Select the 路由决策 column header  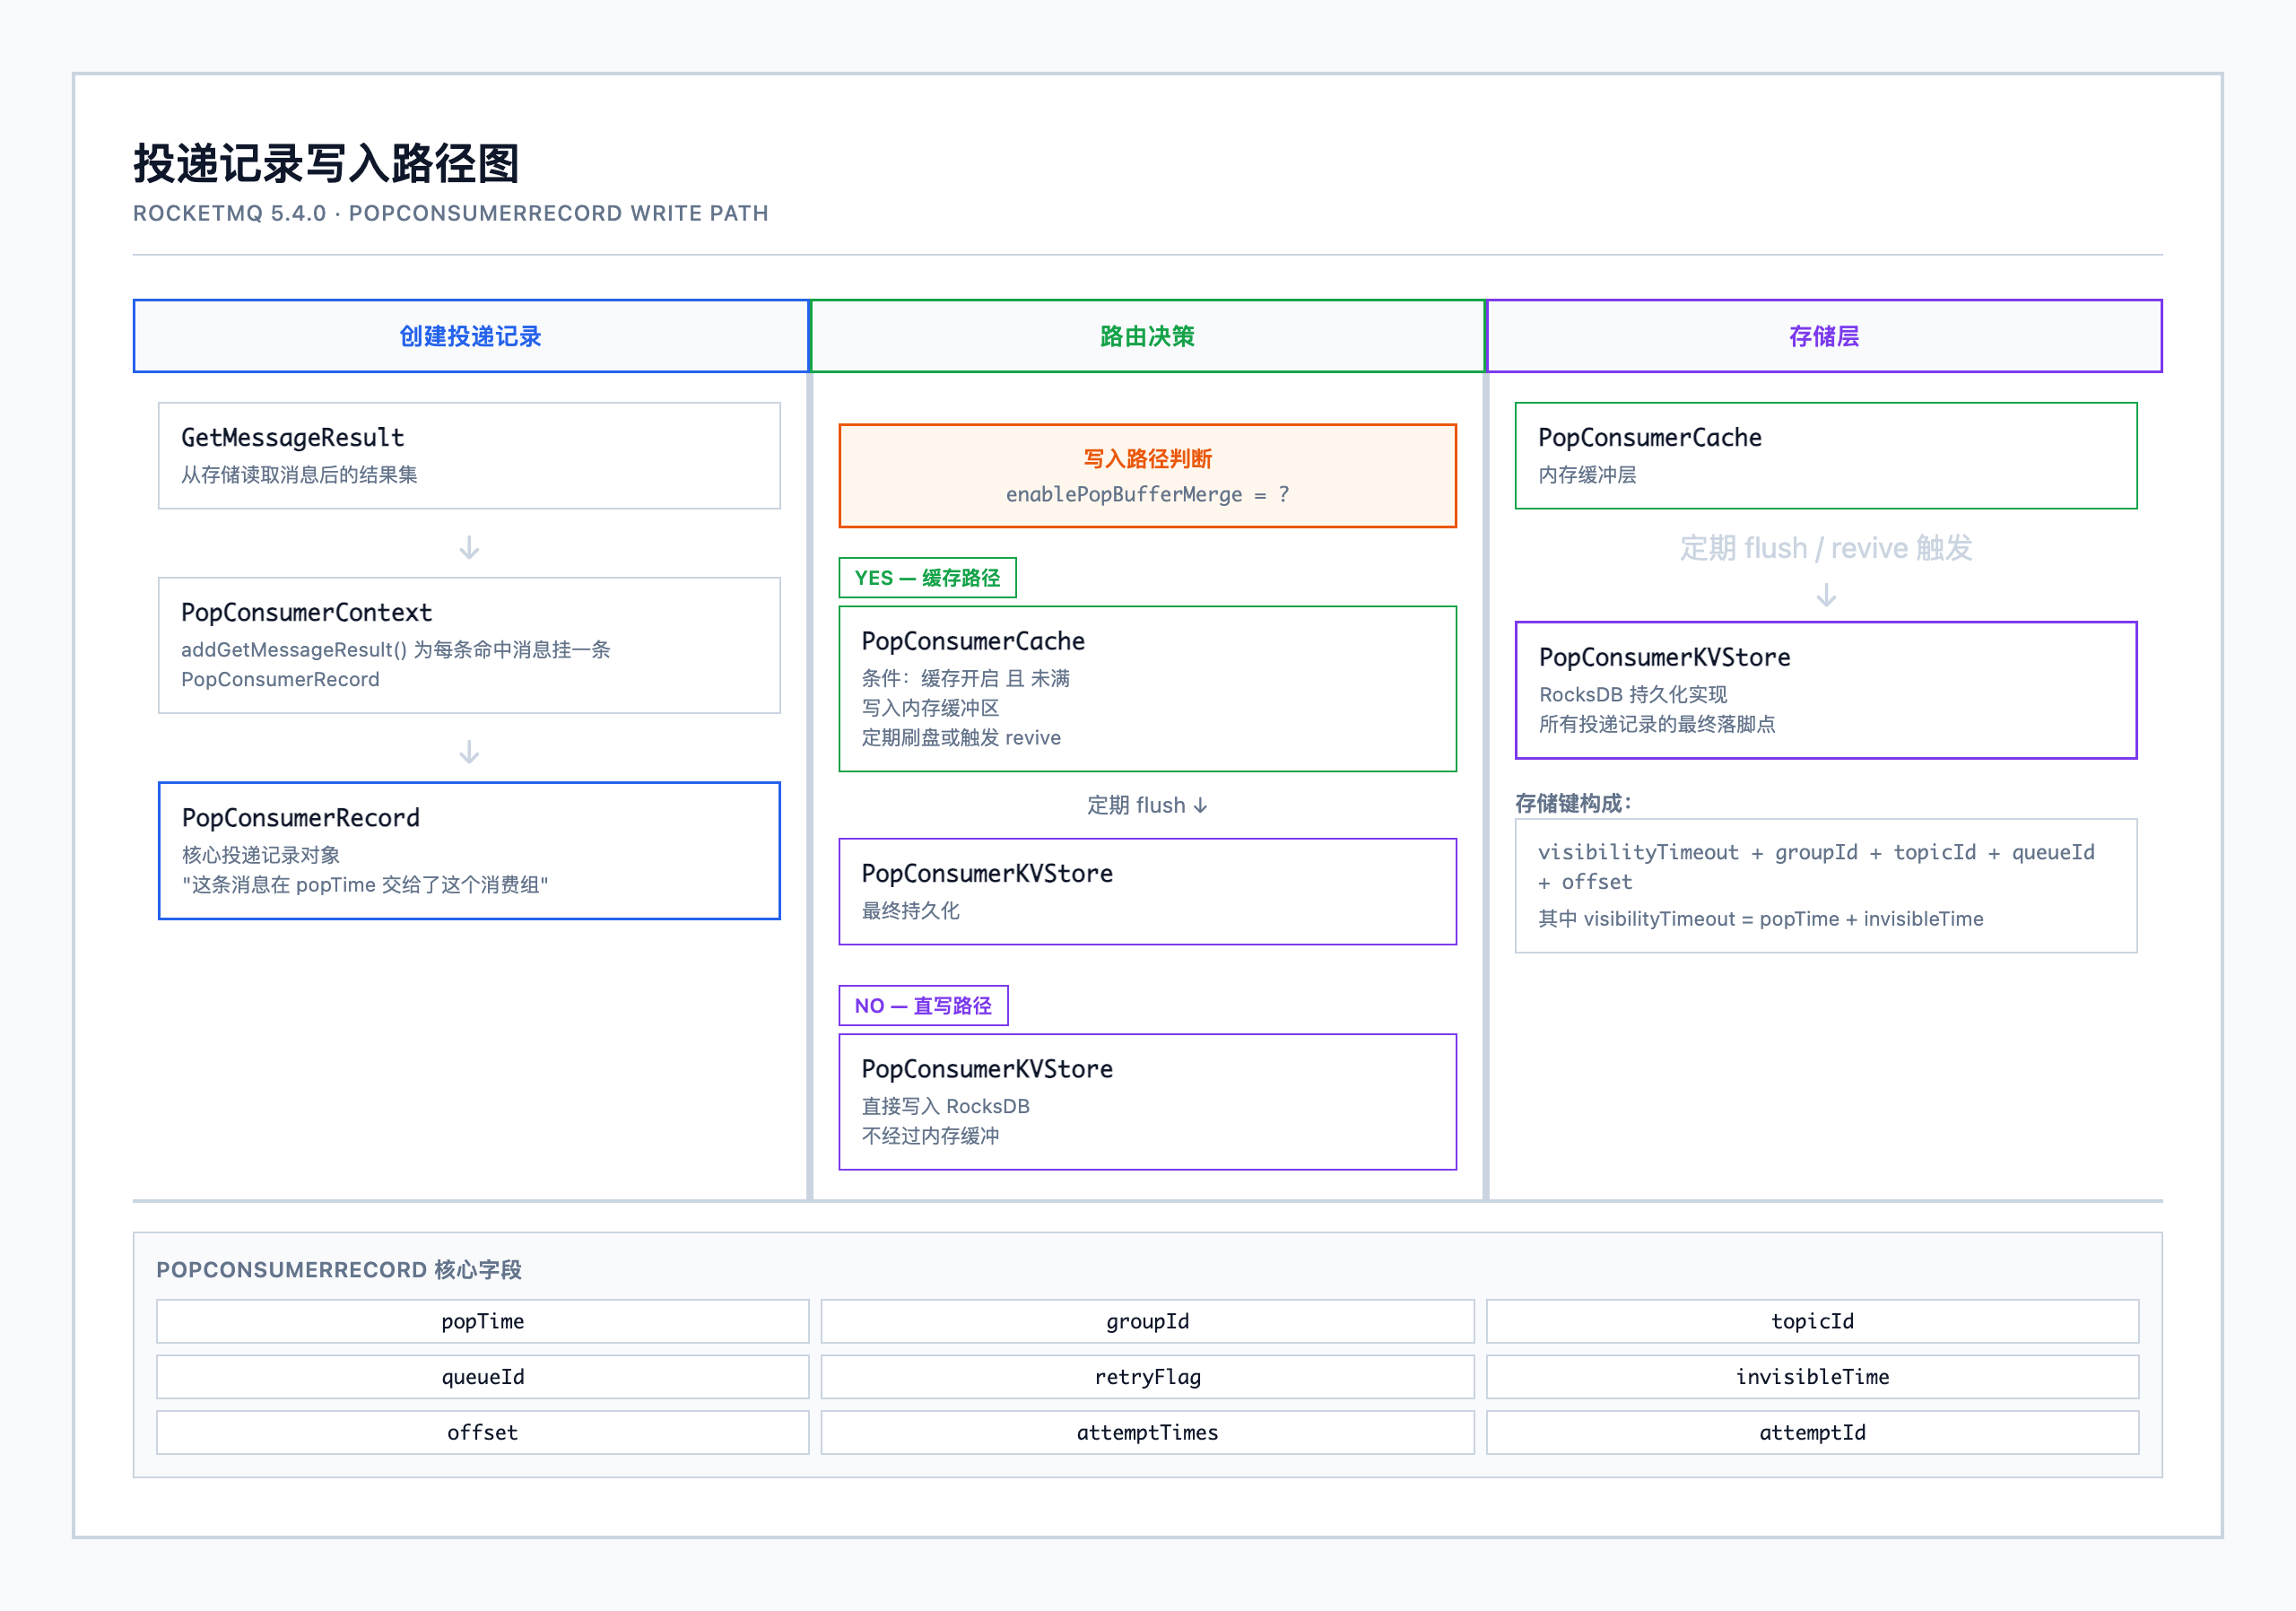click(1147, 336)
